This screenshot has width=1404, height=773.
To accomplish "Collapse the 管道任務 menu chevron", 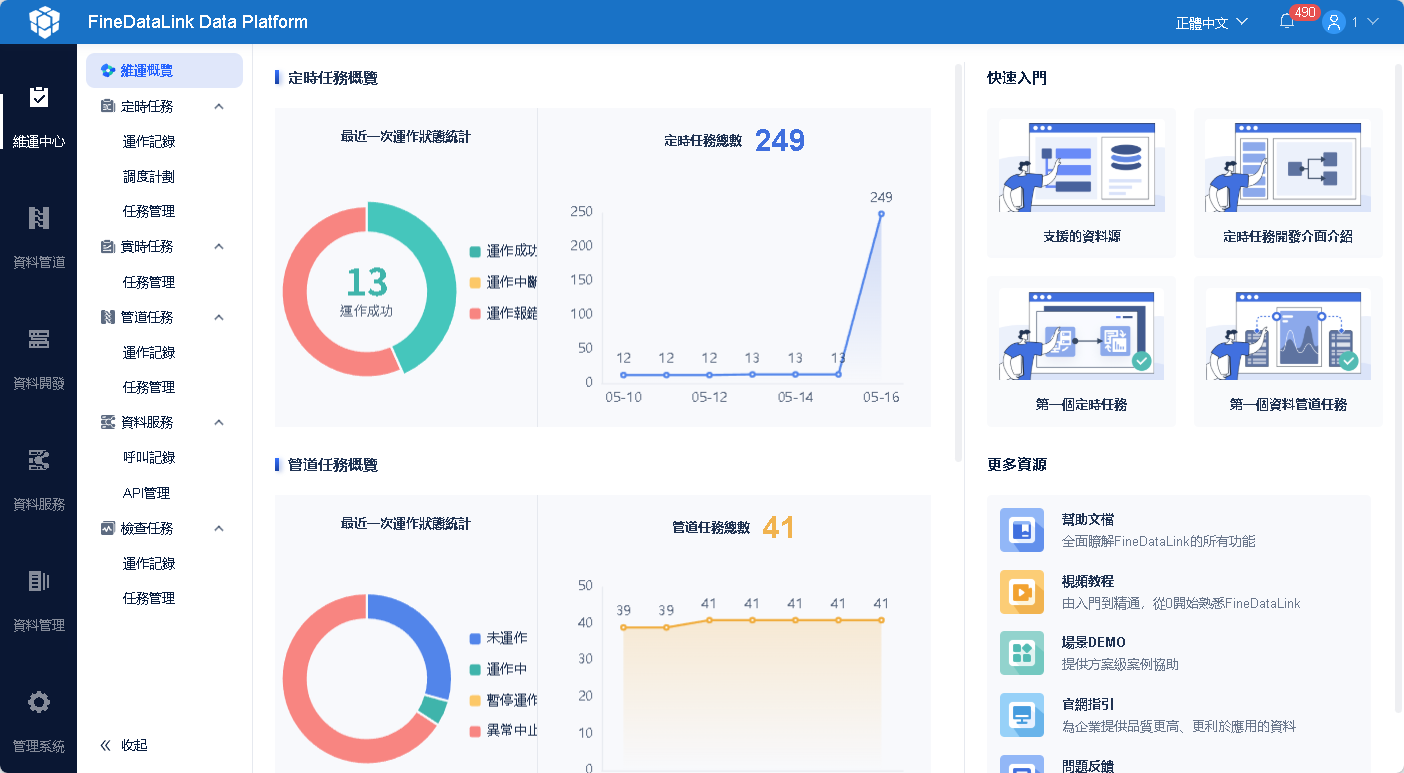I will click(x=219, y=317).
